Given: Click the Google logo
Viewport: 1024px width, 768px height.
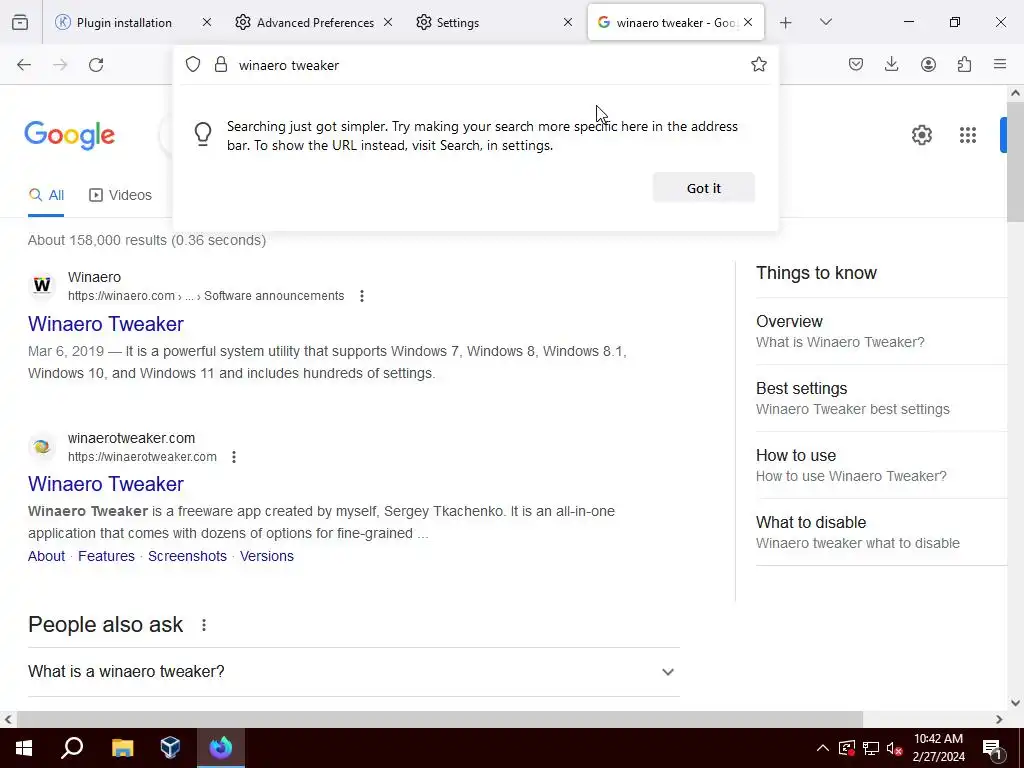Looking at the screenshot, I should 69,135.
